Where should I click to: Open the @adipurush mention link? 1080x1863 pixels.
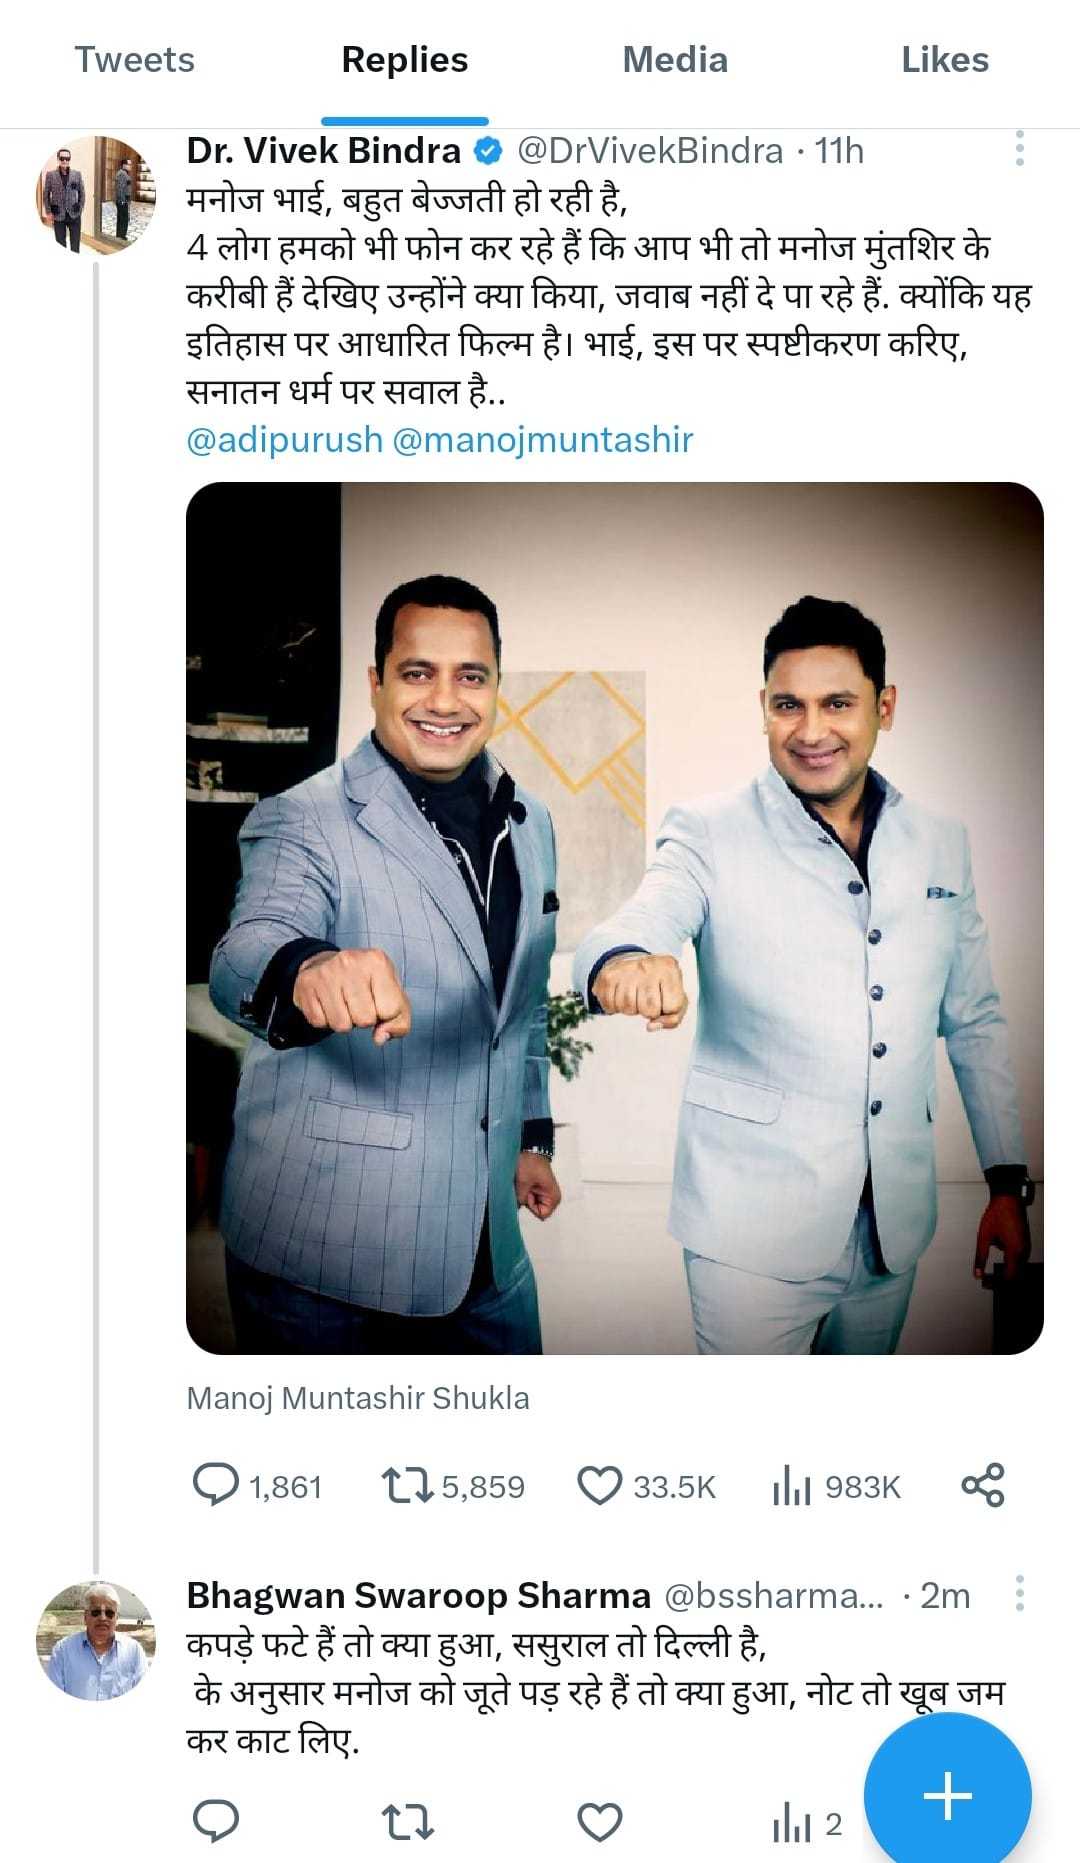click(x=284, y=440)
